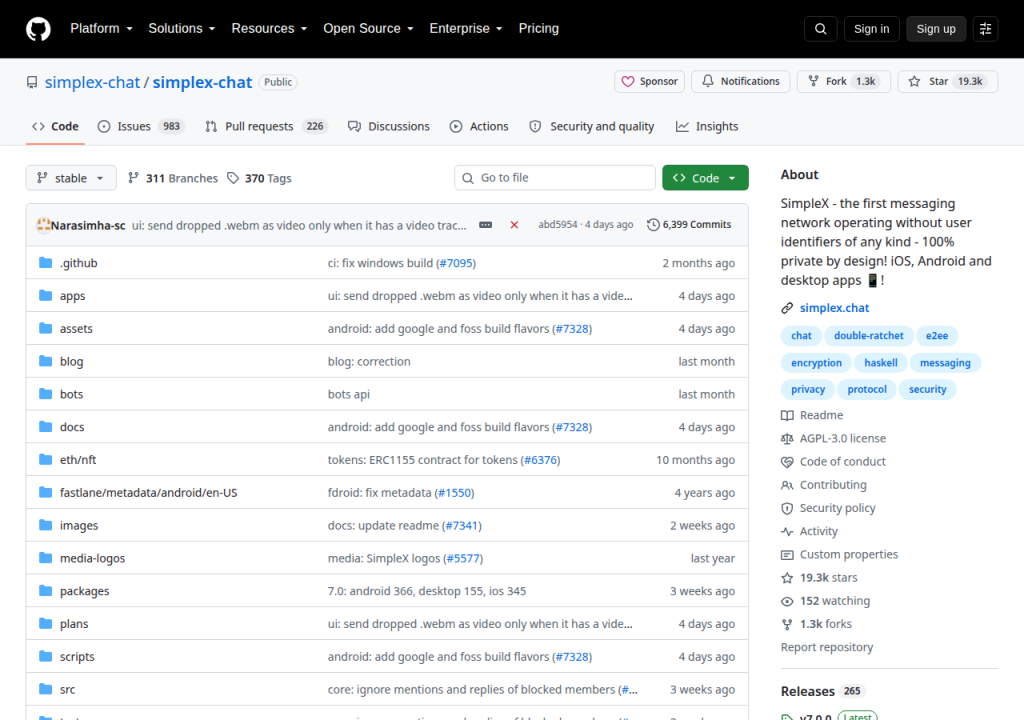Image resolution: width=1024 pixels, height=720 pixels.
Task: Open fastlane/metadata/android/en-US folder
Action: pyautogui.click(x=148, y=493)
